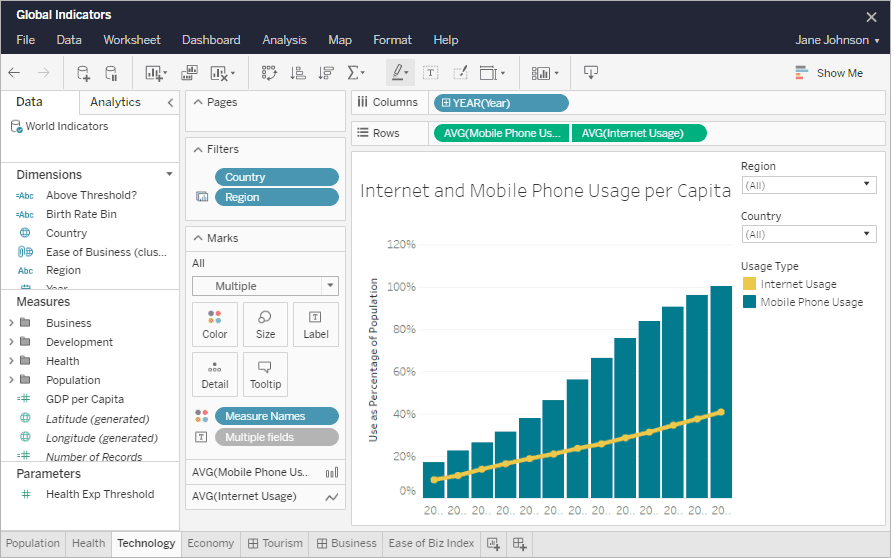Collapse the data pane with the arrow
The width and height of the screenshot is (894, 558).
pos(170,103)
